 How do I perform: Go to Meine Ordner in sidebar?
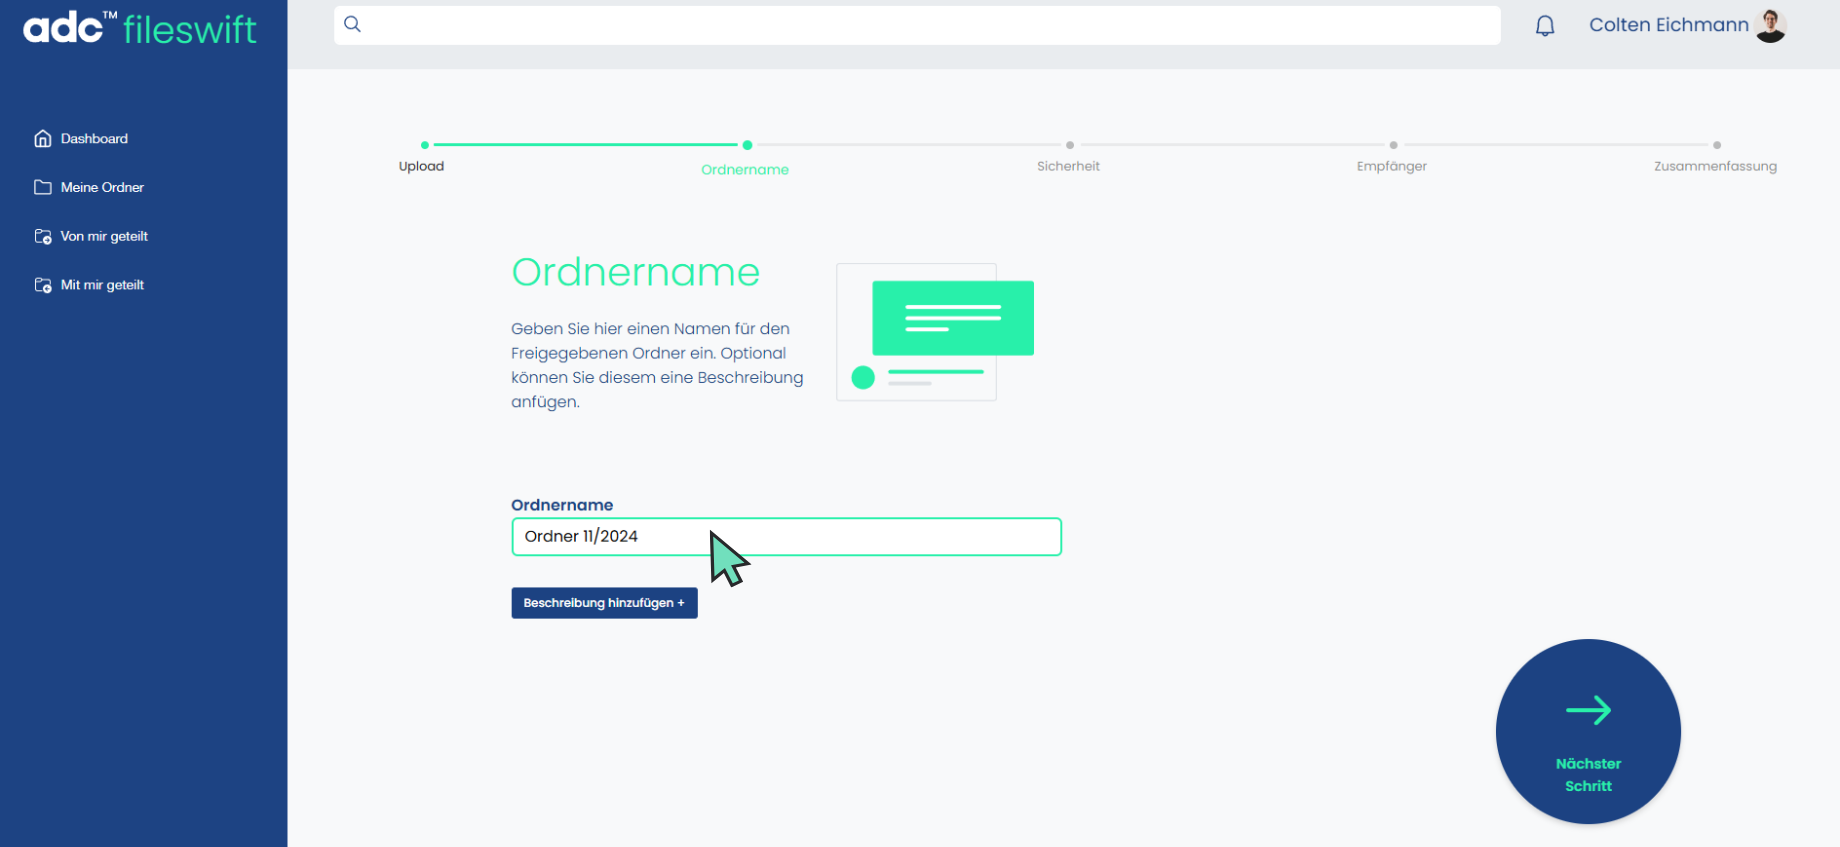tap(102, 187)
